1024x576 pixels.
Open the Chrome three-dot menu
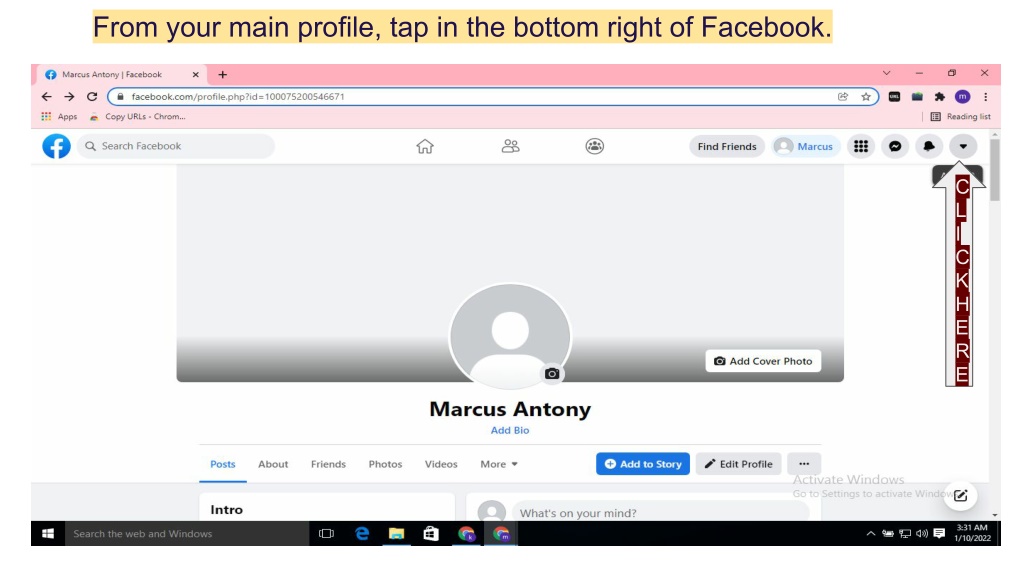tap(985, 97)
